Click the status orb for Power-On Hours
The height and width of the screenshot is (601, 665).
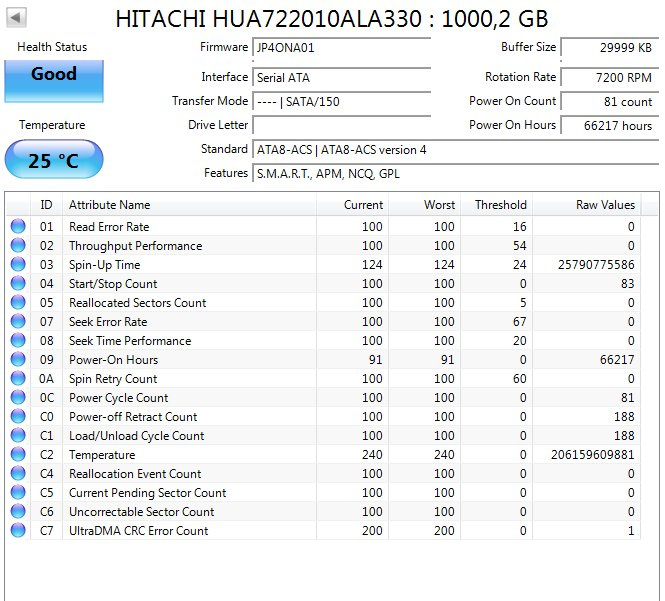pyautogui.click(x=18, y=359)
